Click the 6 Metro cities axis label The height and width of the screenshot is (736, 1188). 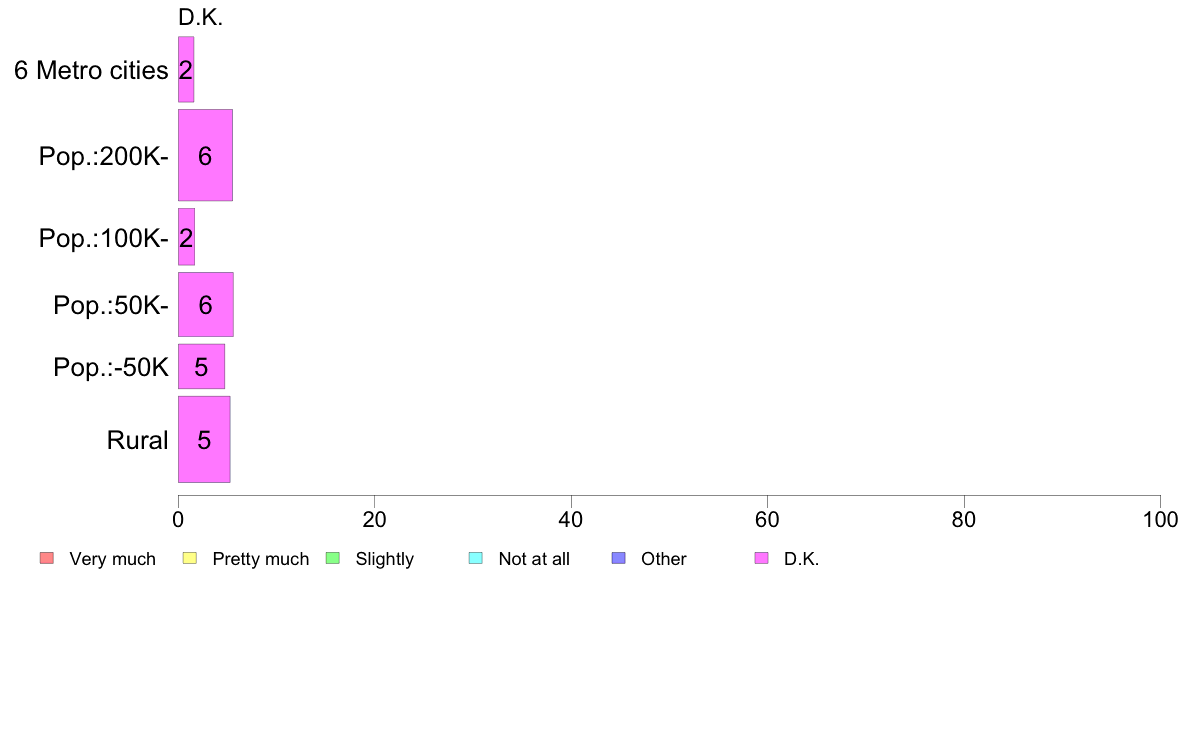[x=91, y=70]
